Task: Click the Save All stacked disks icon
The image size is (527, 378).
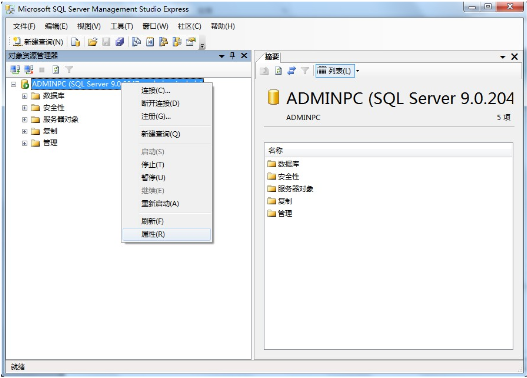Action: [120, 42]
